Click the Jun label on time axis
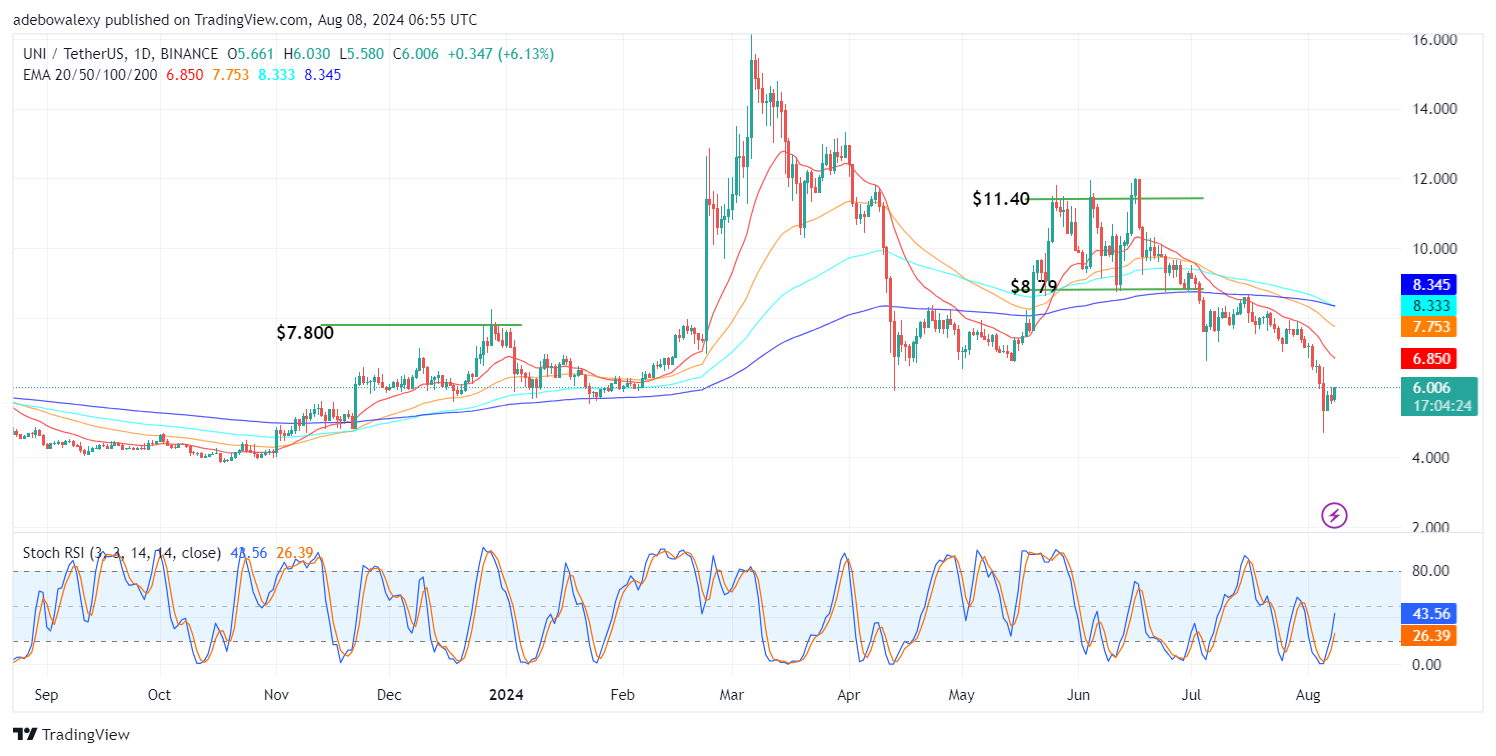Viewport: 1496px width, 756px height. (1078, 693)
